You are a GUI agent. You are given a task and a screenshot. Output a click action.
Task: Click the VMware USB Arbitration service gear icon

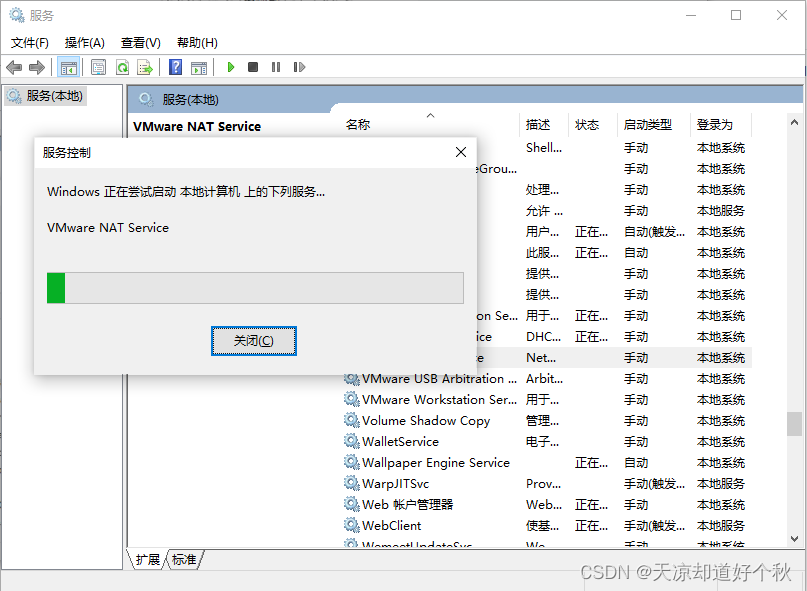(352, 379)
